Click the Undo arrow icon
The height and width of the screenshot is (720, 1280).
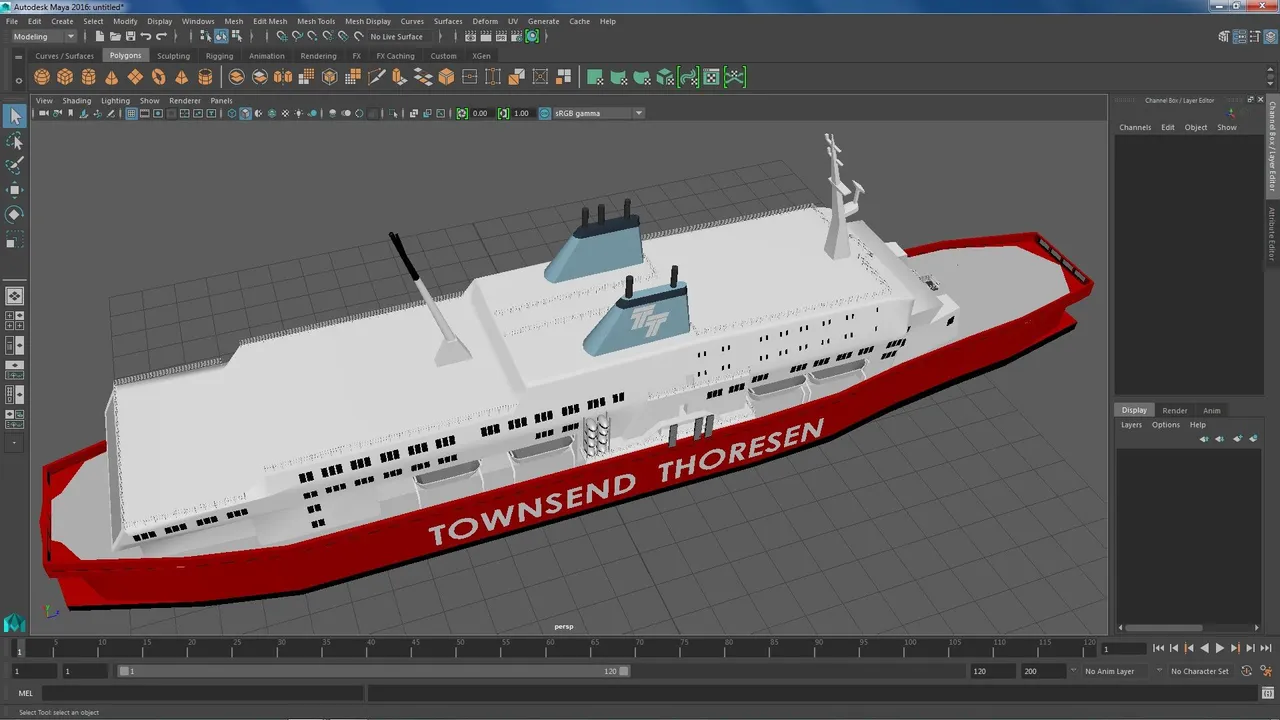click(x=146, y=36)
